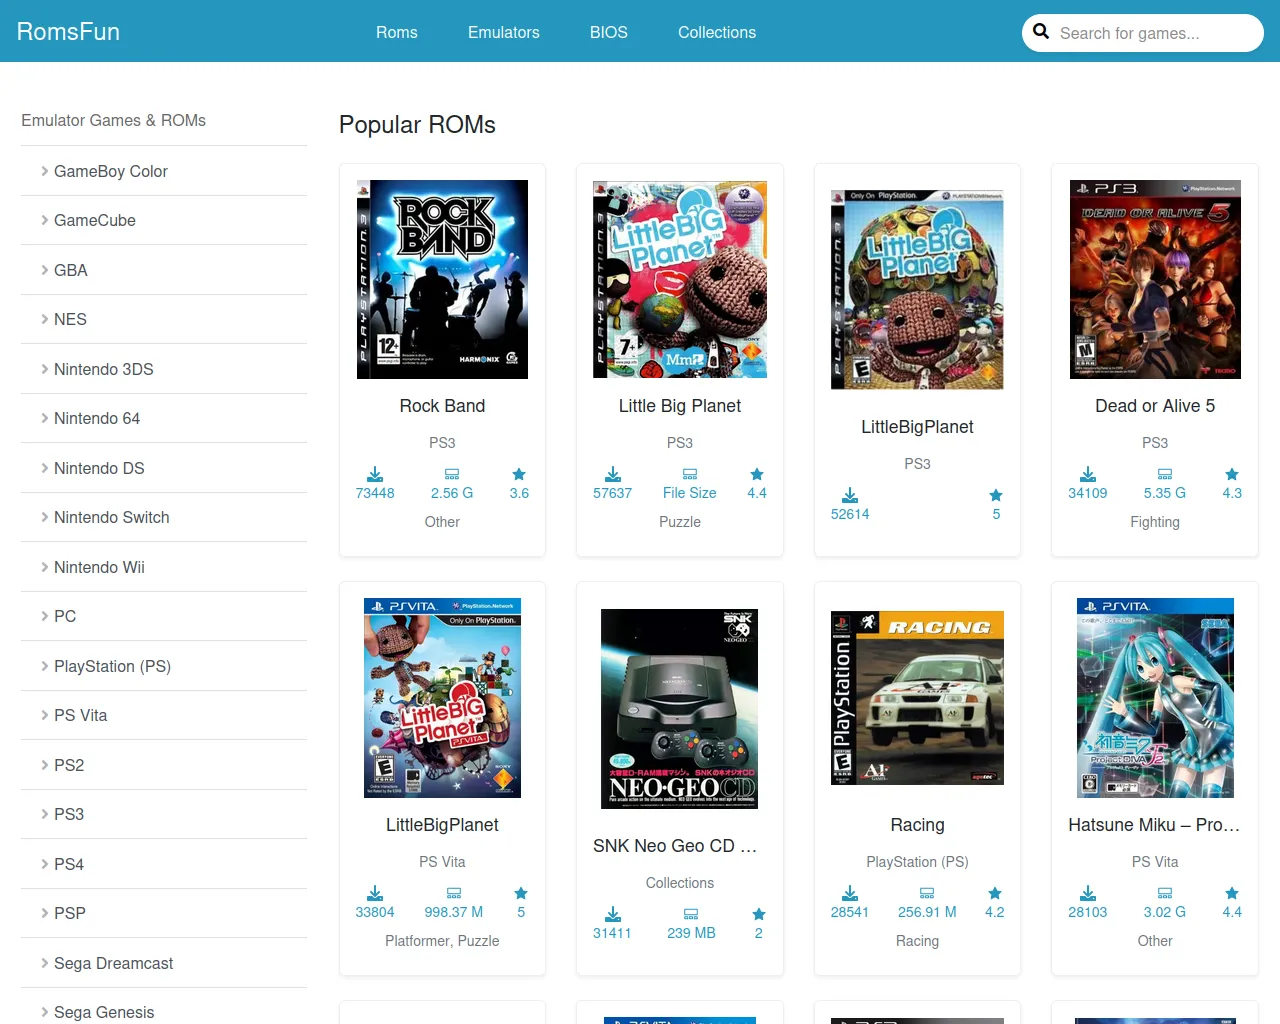This screenshot has height=1024, width=1280.
Task: Click the star rating icon for Dead or Alive 5
Action: (x=1232, y=474)
